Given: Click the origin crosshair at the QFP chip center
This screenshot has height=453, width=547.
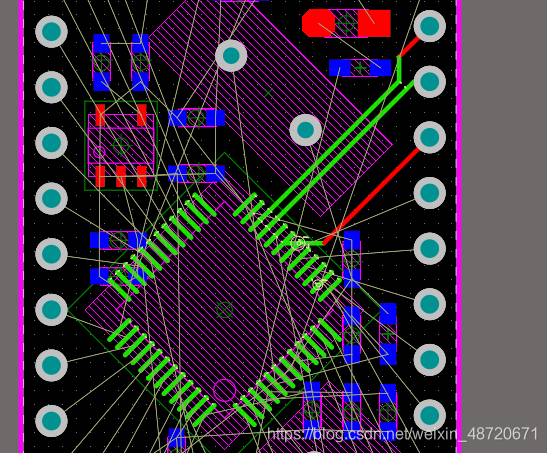Looking at the screenshot, I should [x=224, y=309].
